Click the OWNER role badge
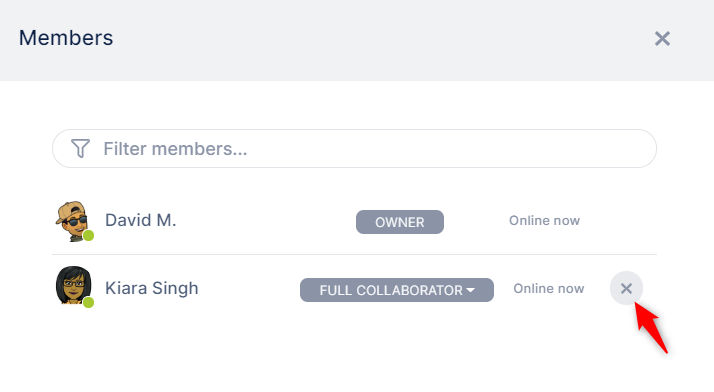714x392 pixels. [400, 222]
